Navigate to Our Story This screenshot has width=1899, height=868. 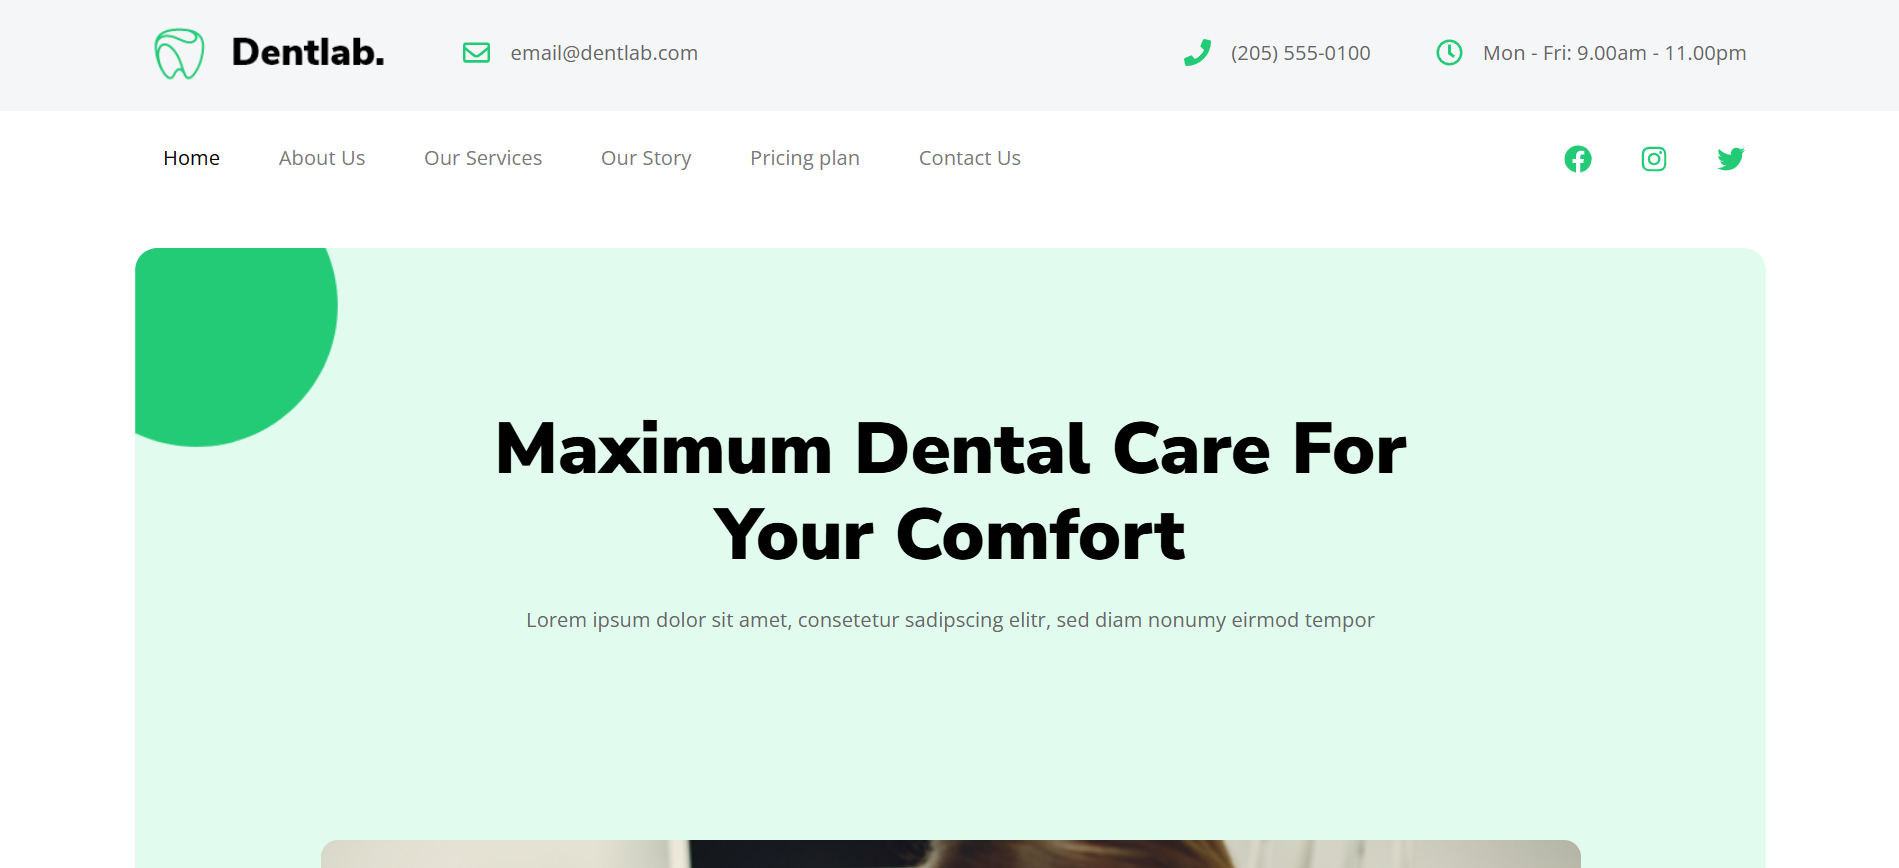tap(646, 158)
